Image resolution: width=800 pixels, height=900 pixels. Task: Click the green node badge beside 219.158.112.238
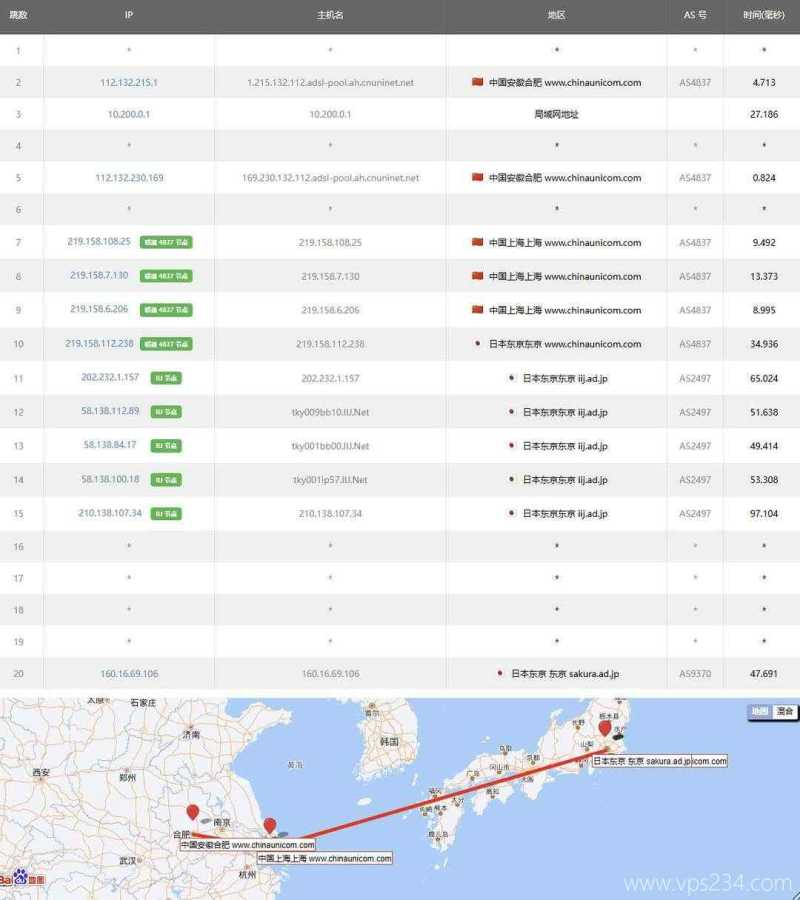pos(166,344)
